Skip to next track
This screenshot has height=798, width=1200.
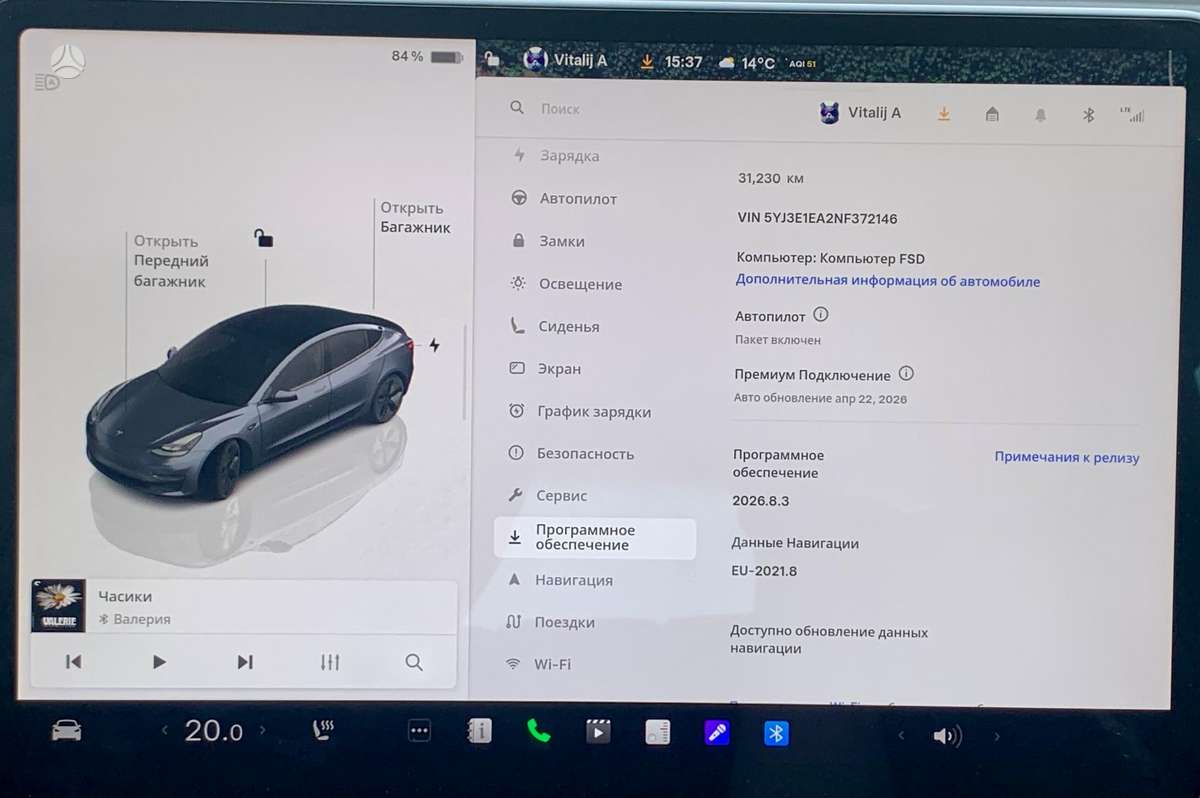click(245, 662)
